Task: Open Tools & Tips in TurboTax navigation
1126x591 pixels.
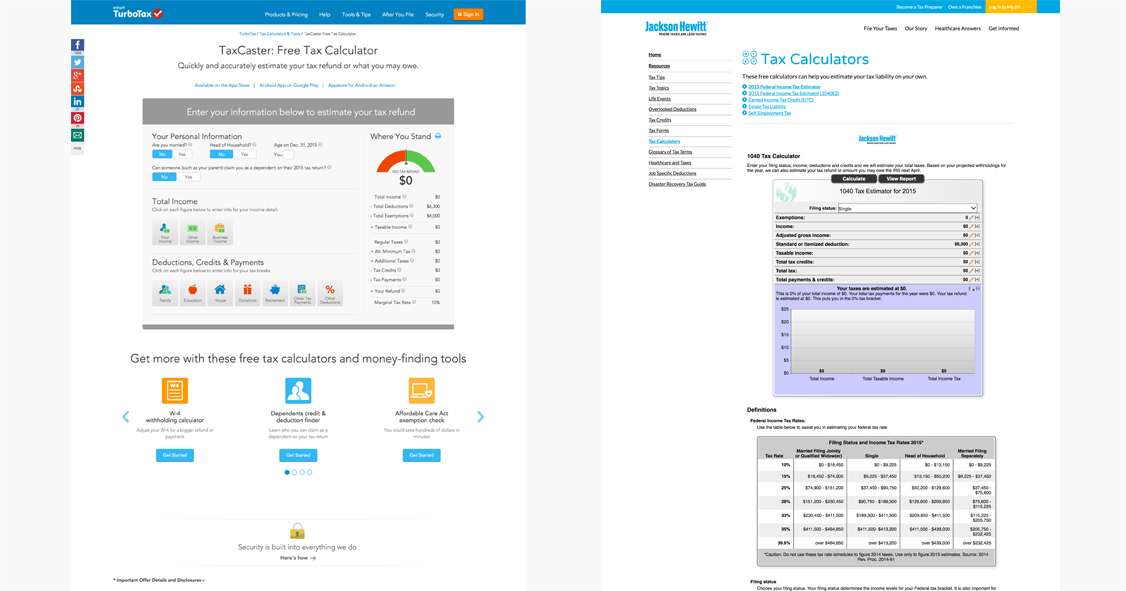Action: (x=356, y=14)
